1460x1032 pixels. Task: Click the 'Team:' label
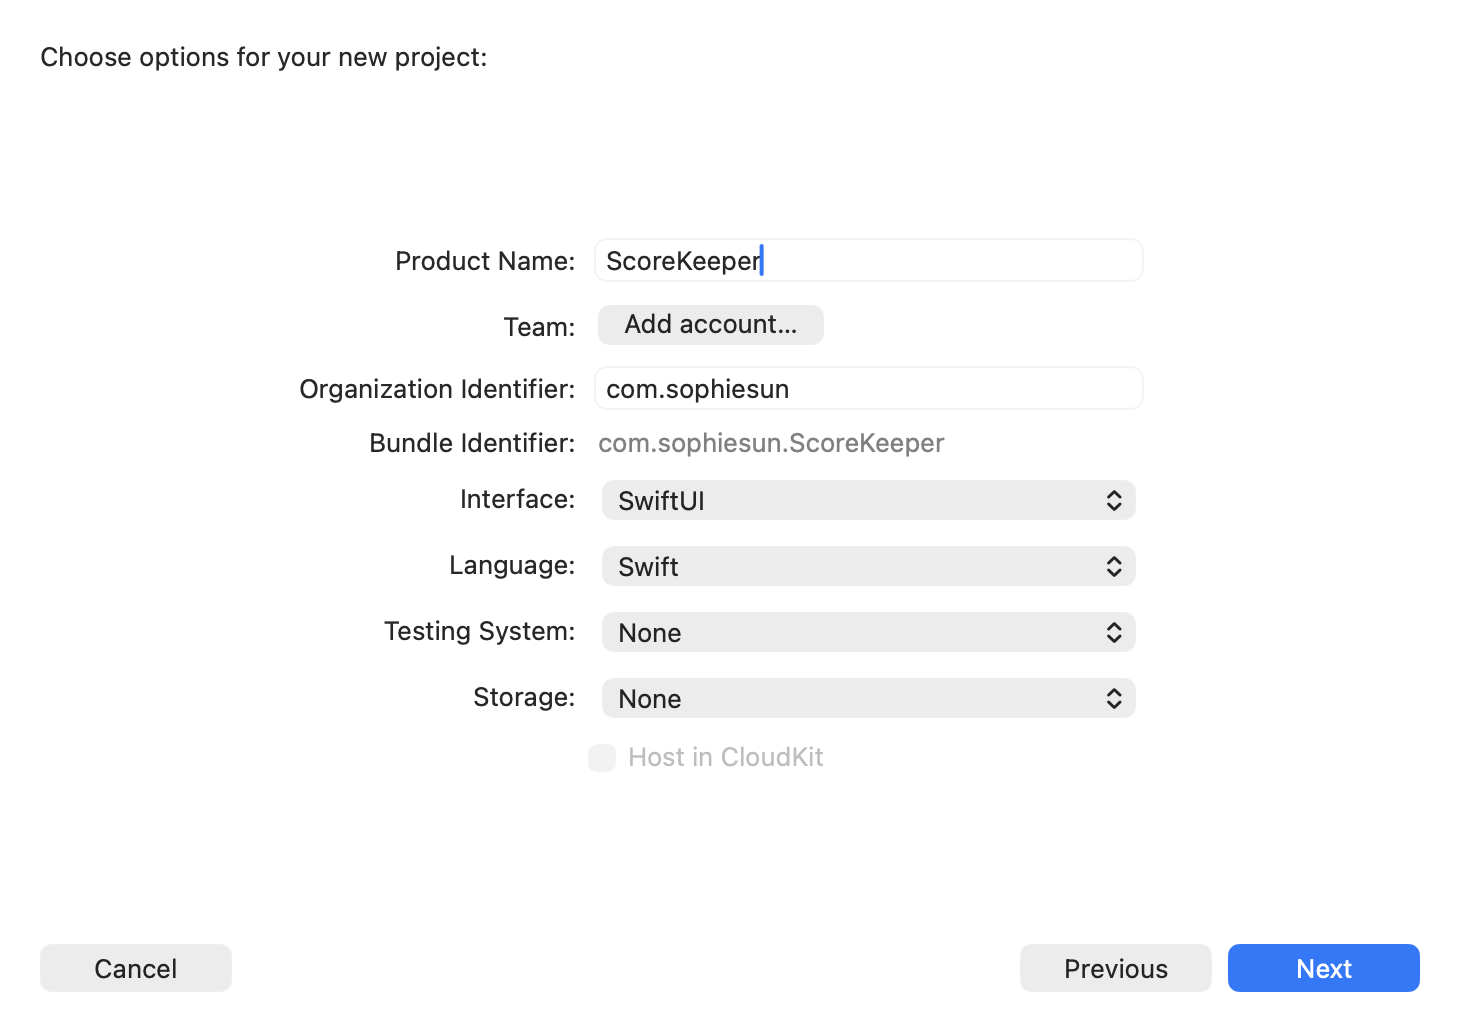(x=539, y=327)
